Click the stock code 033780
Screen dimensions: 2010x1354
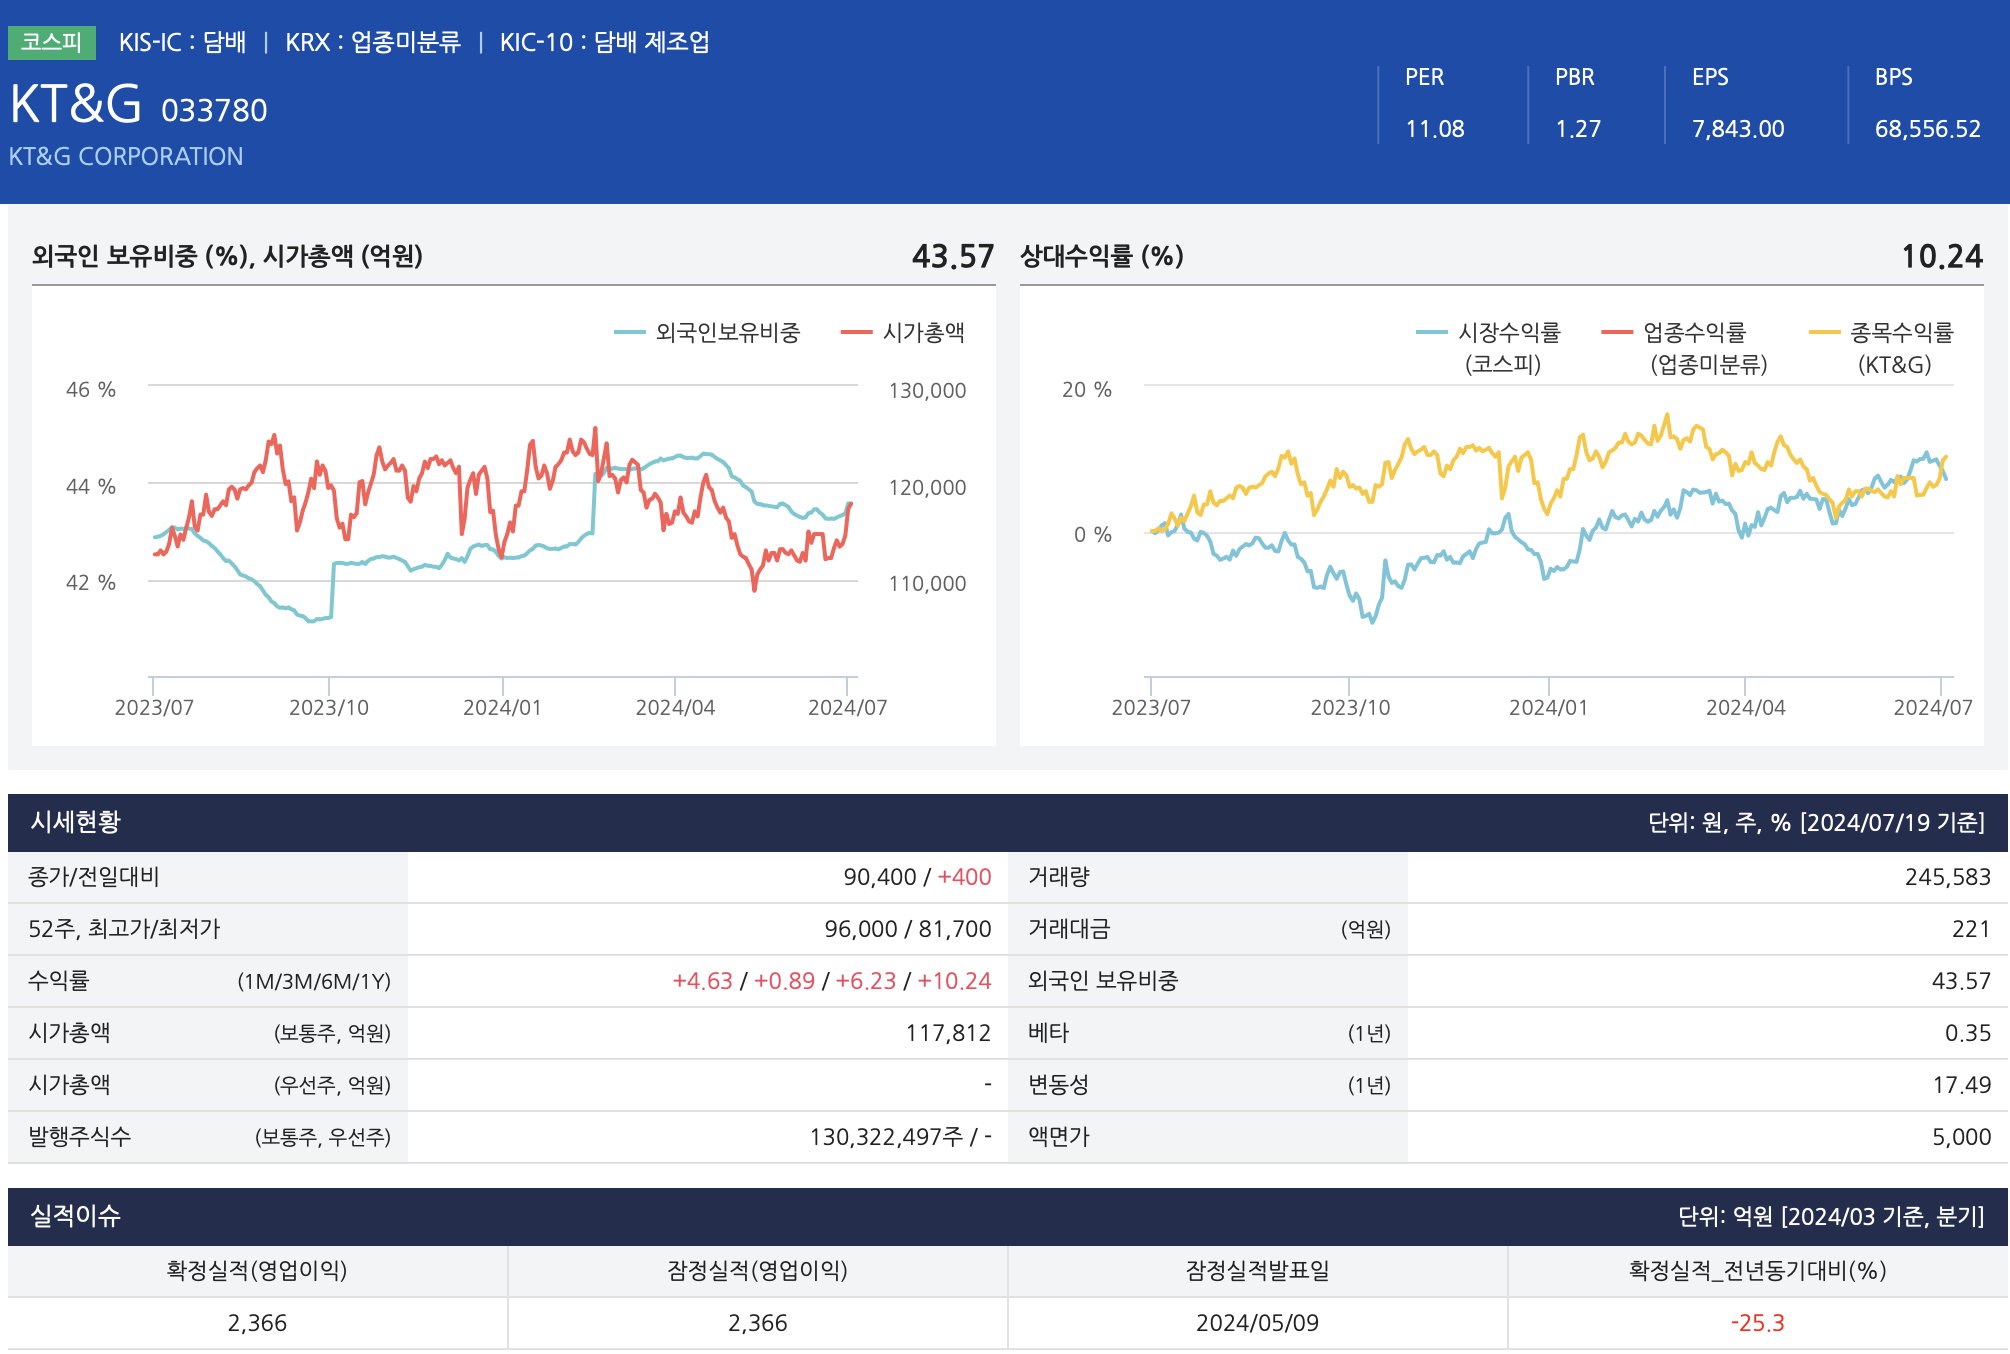tap(214, 110)
